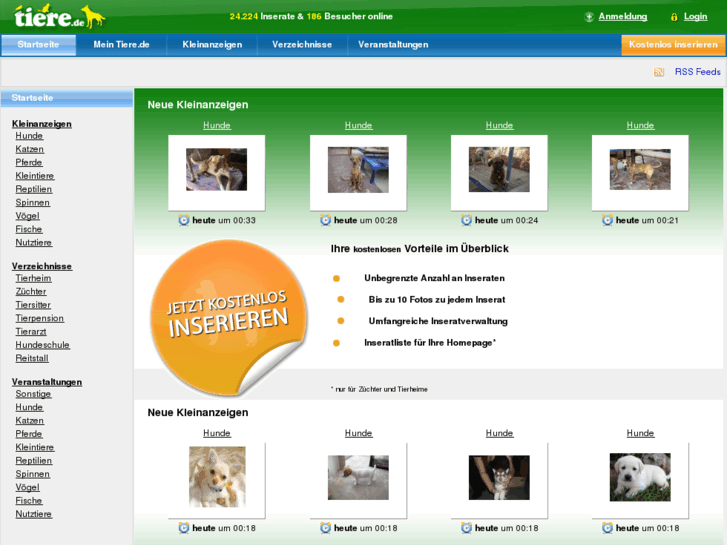Click the Login link
Screen dimensions: 727x545
pyautogui.click(x=695, y=17)
